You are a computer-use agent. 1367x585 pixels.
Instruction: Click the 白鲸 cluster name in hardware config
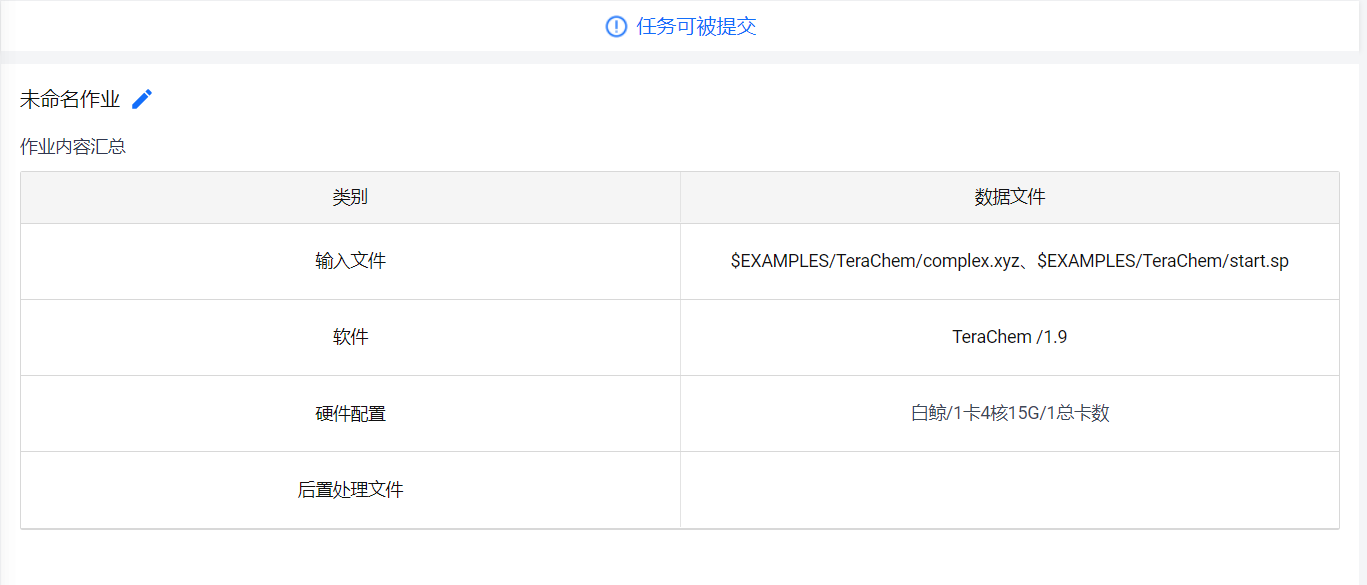tap(930, 413)
